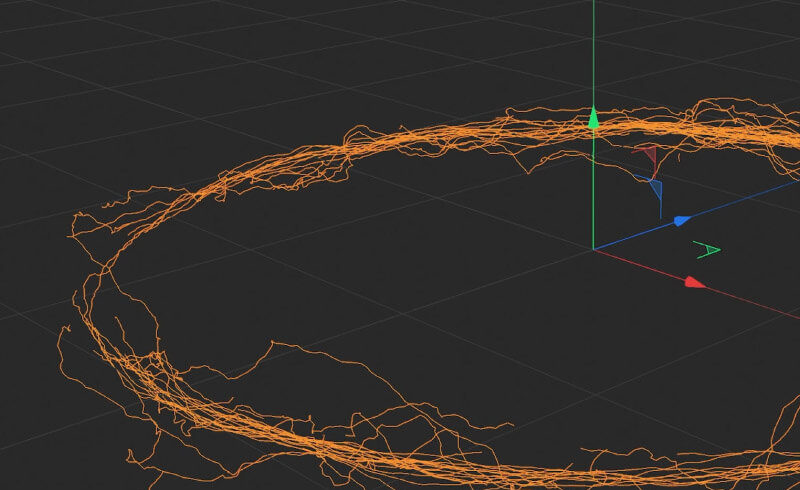Click the blue axis arrowhead
This screenshot has width=800, height=490.
pyautogui.click(x=682, y=220)
